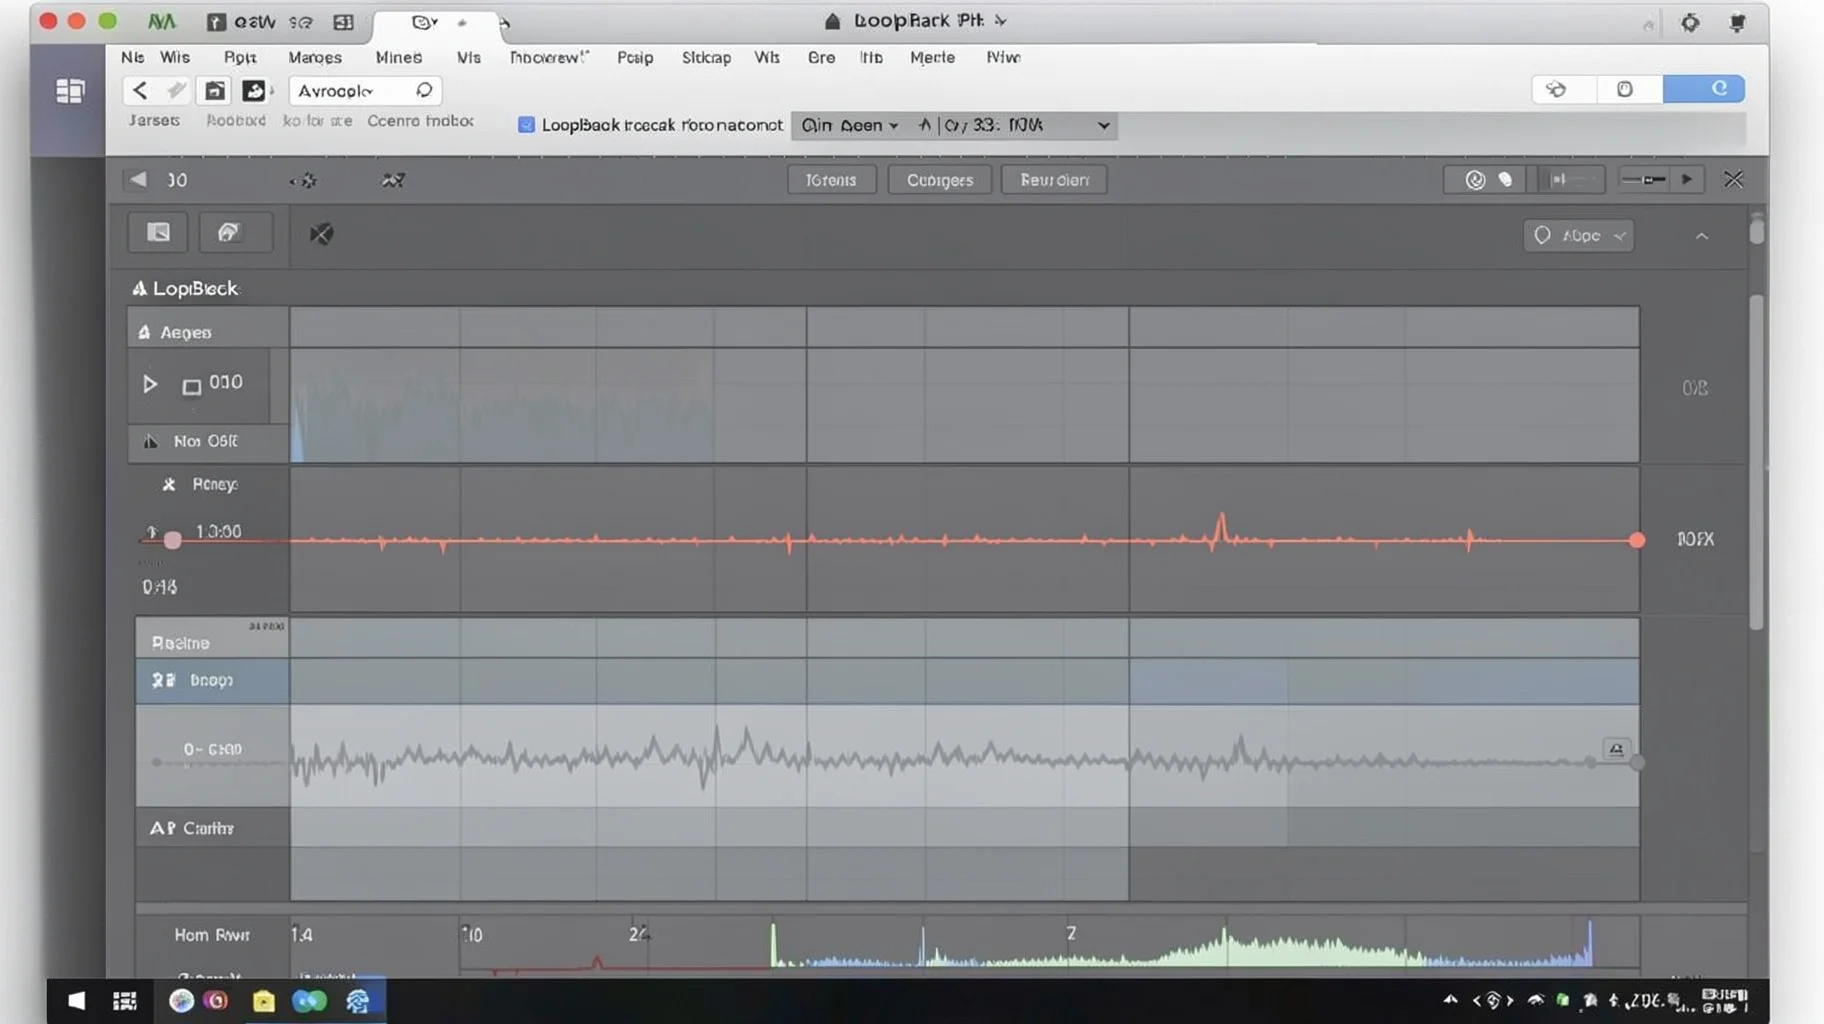Click the settings gear in title bar

(1690, 22)
